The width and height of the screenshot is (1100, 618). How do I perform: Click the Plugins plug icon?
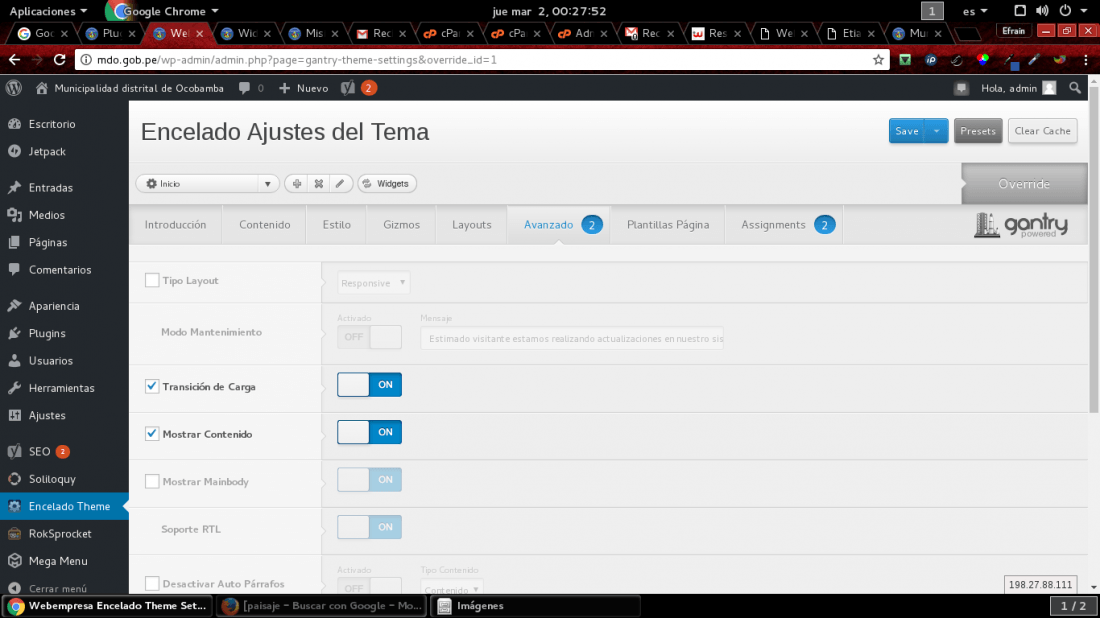click(x=14, y=333)
